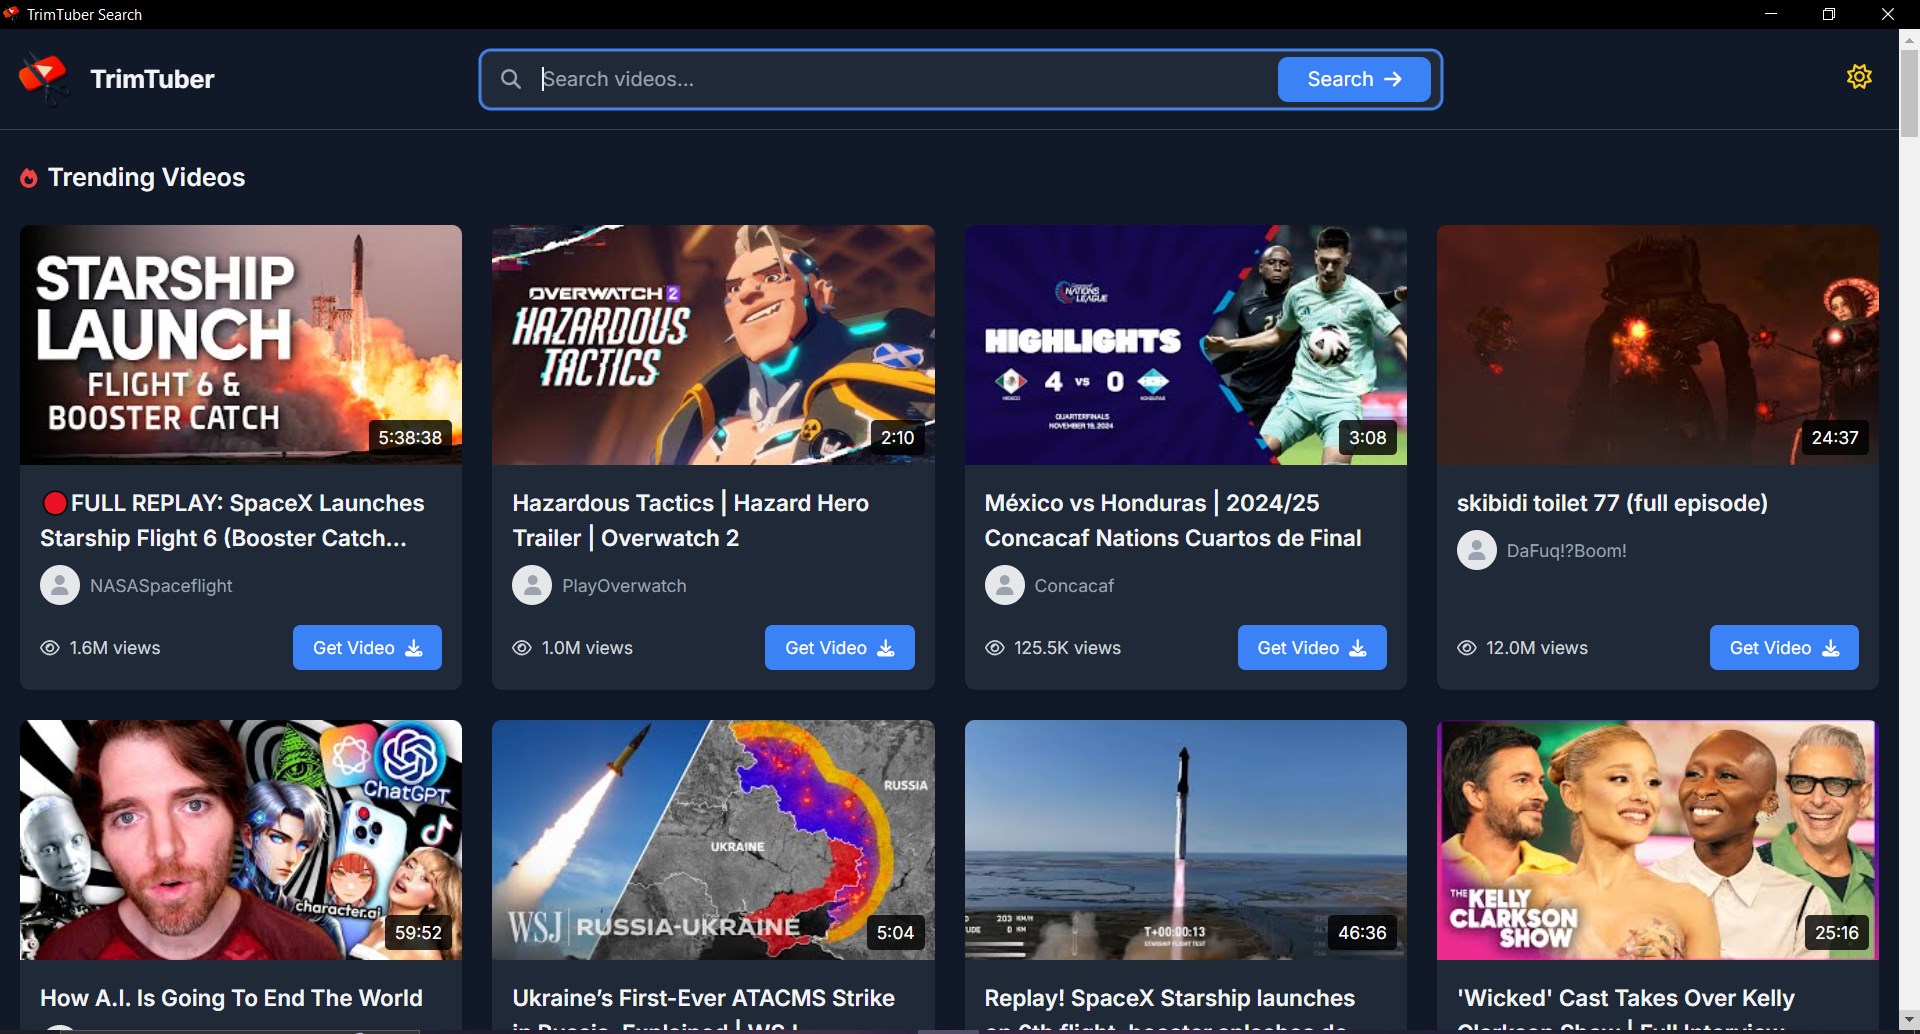This screenshot has height=1034, width=1920.
Task: Click the scrollbar up arrow
Action: (1909, 40)
